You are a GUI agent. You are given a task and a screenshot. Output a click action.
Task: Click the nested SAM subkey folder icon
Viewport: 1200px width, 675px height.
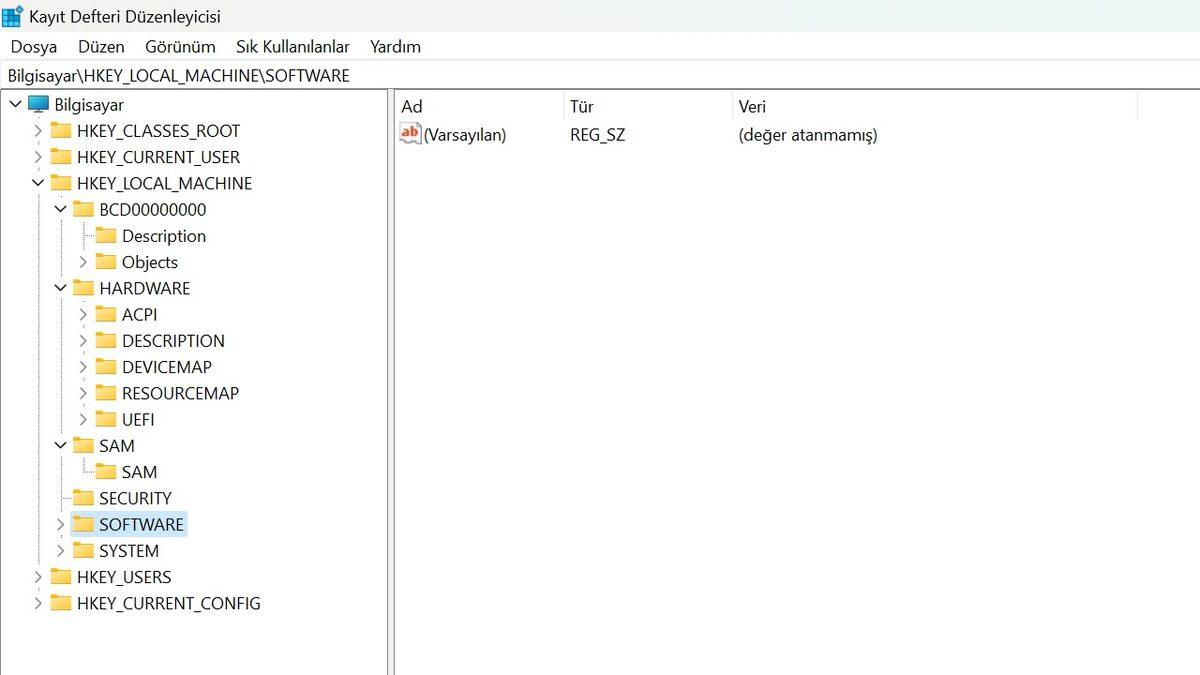pyautogui.click(x=107, y=472)
